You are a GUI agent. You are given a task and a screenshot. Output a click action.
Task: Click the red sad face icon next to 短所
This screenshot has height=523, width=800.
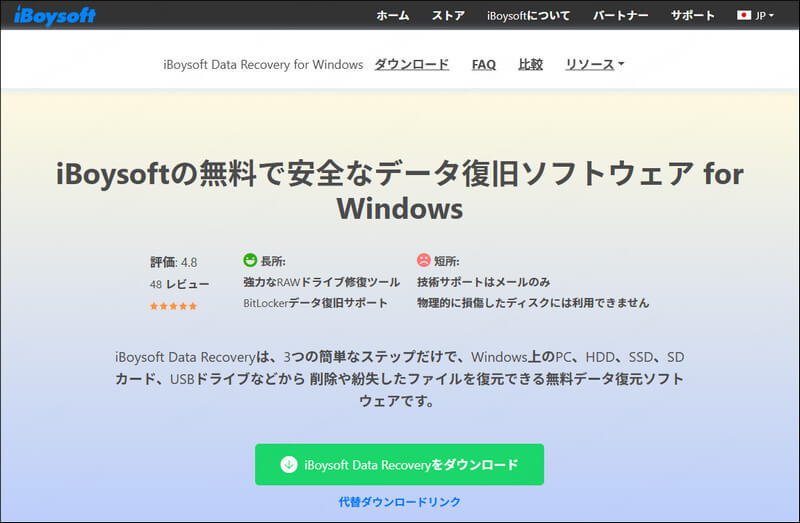(423, 260)
